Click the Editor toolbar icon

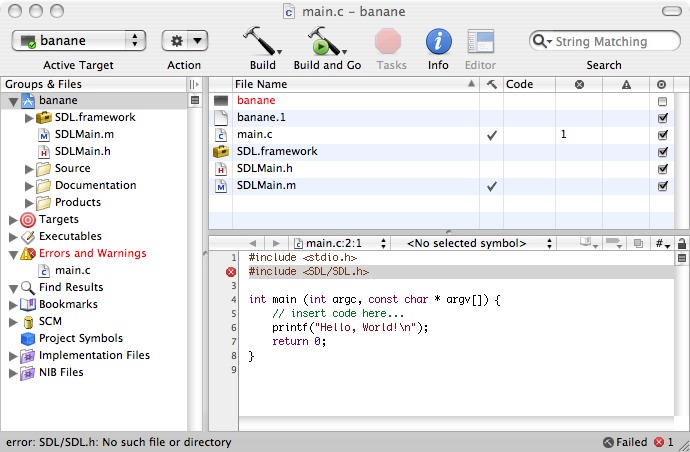click(x=481, y=41)
